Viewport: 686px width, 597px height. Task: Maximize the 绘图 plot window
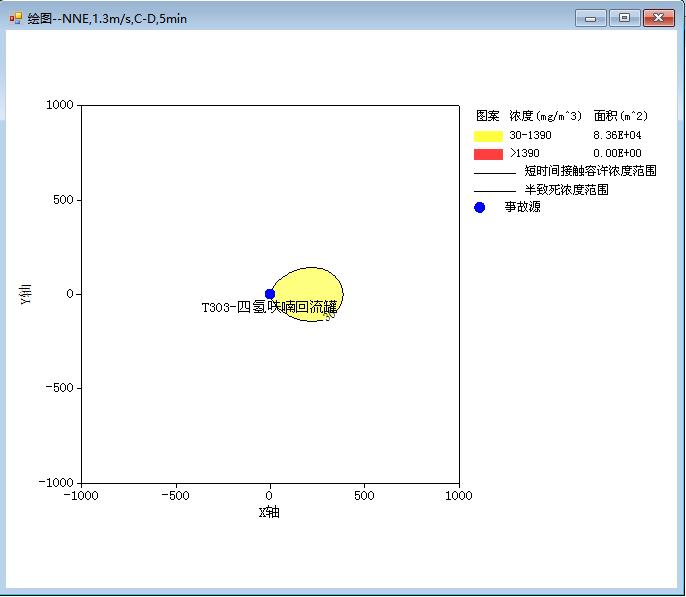(624, 18)
